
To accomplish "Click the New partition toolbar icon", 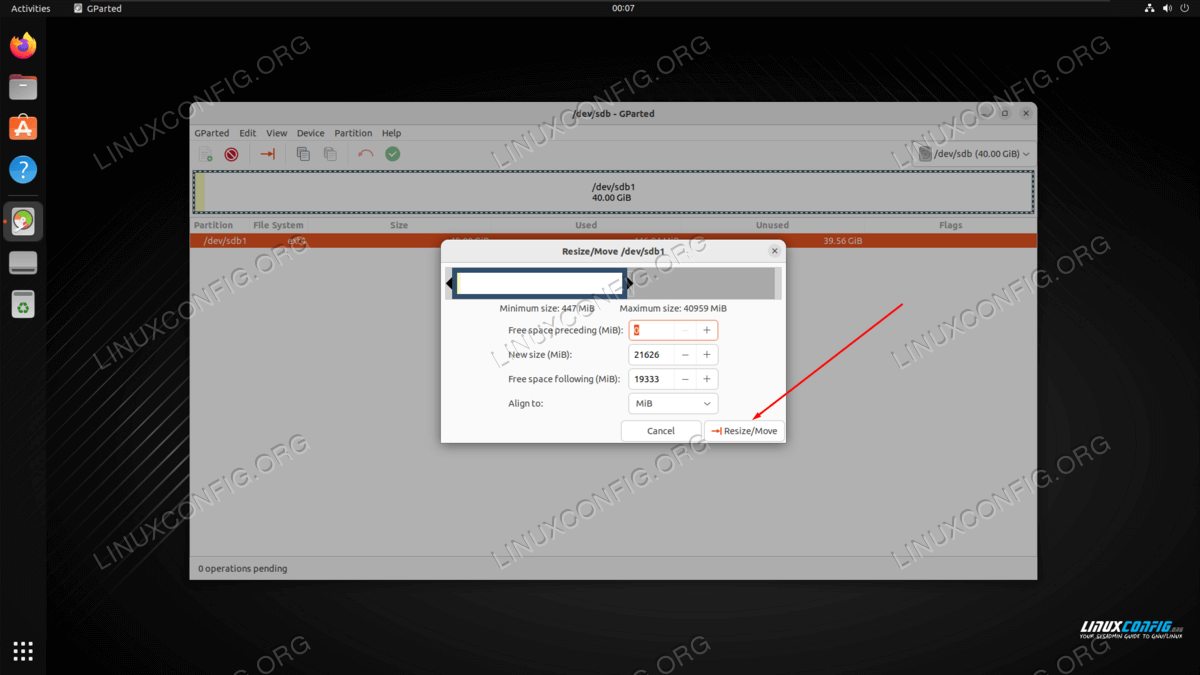I will tap(206, 154).
